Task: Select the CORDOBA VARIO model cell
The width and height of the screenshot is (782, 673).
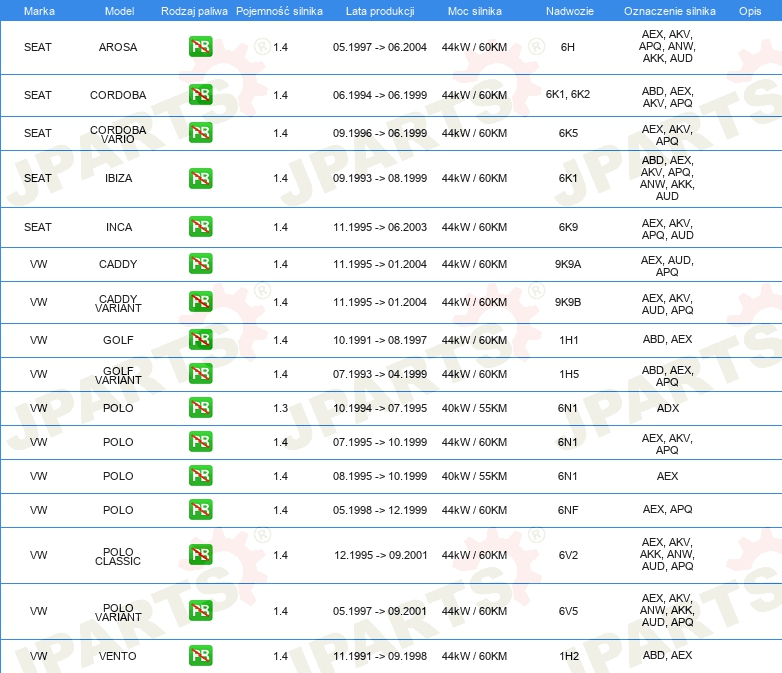Action: point(118,134)
